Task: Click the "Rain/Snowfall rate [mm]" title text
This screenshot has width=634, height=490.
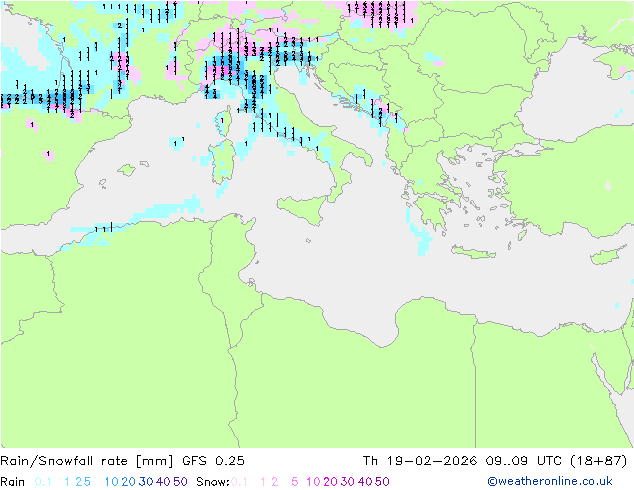Action: 87,461
